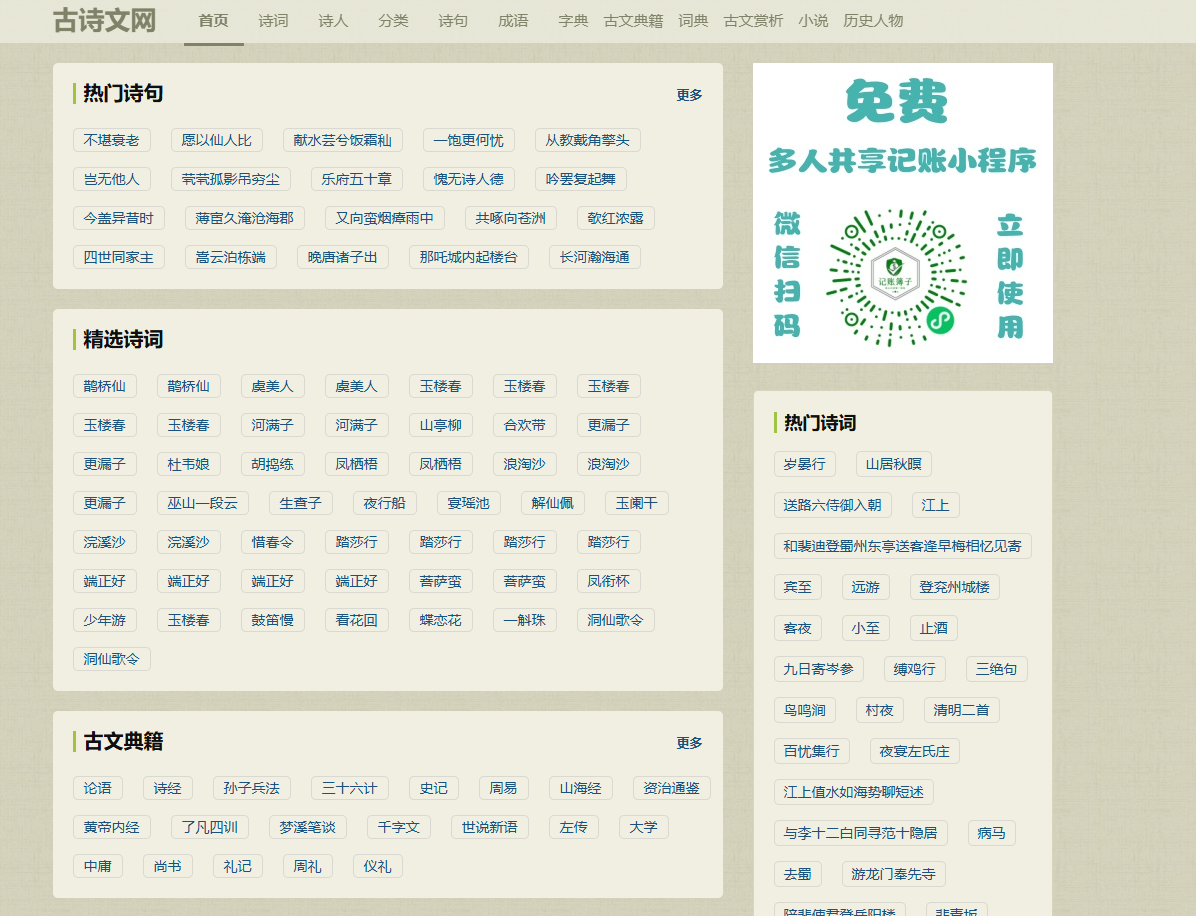Open the 字典 navigation tab
The image size is (1196, 916).
(573, 21)
